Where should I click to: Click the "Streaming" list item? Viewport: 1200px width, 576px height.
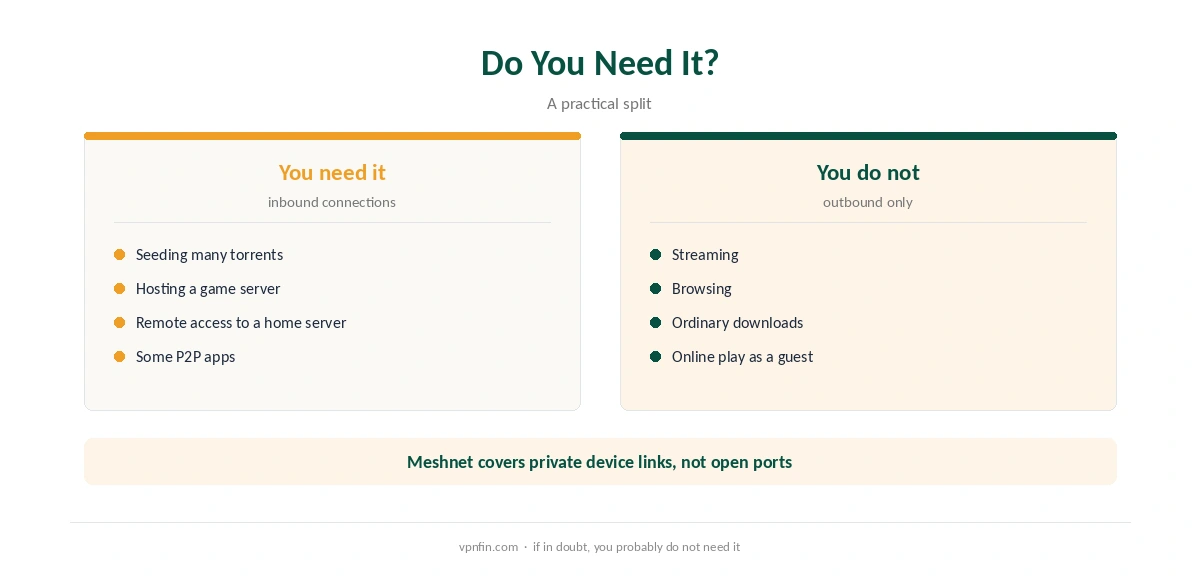click(x=705, y=255)
